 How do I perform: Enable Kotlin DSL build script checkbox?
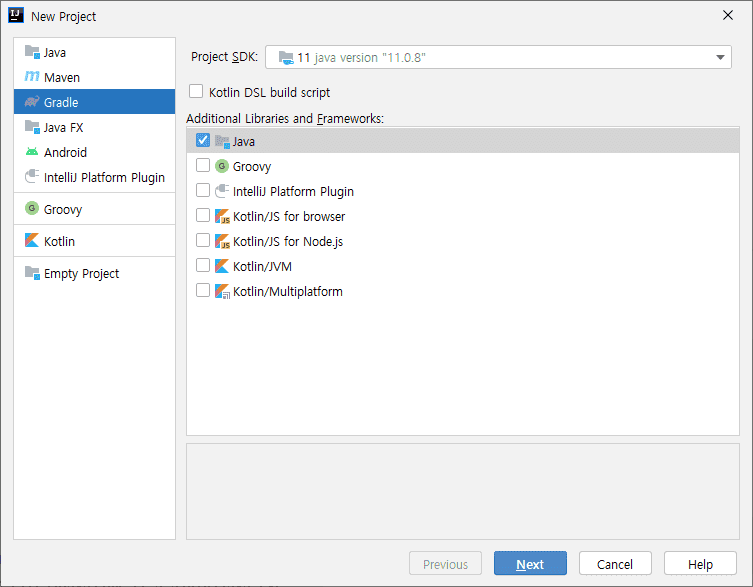pyautogui.click(x=196, y=92)
